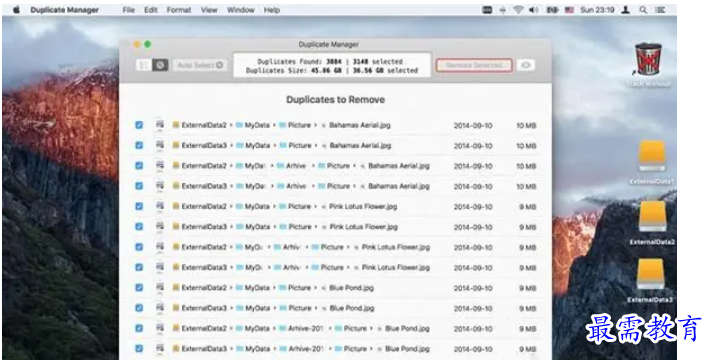Open the Duplicate Manager app menu
The image size is (710, 360).
(64, 10)
